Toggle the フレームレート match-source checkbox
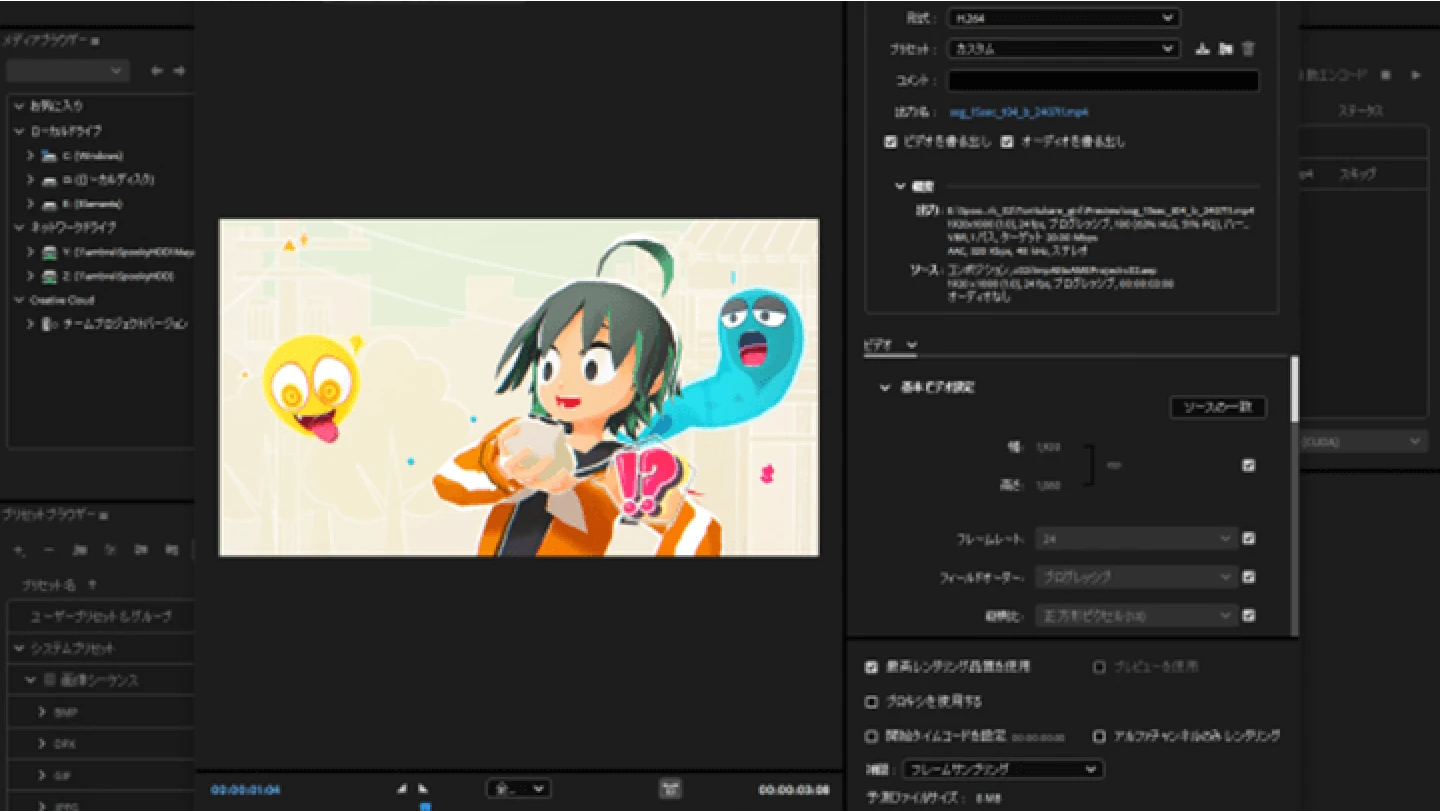Screen dimensions: 1440x811 (x=1248, y=538)
